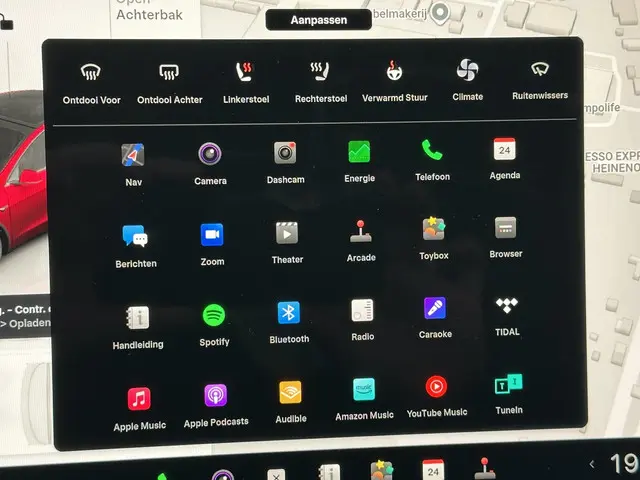
Task: Open the Energie app
Action: pos(359,152)
